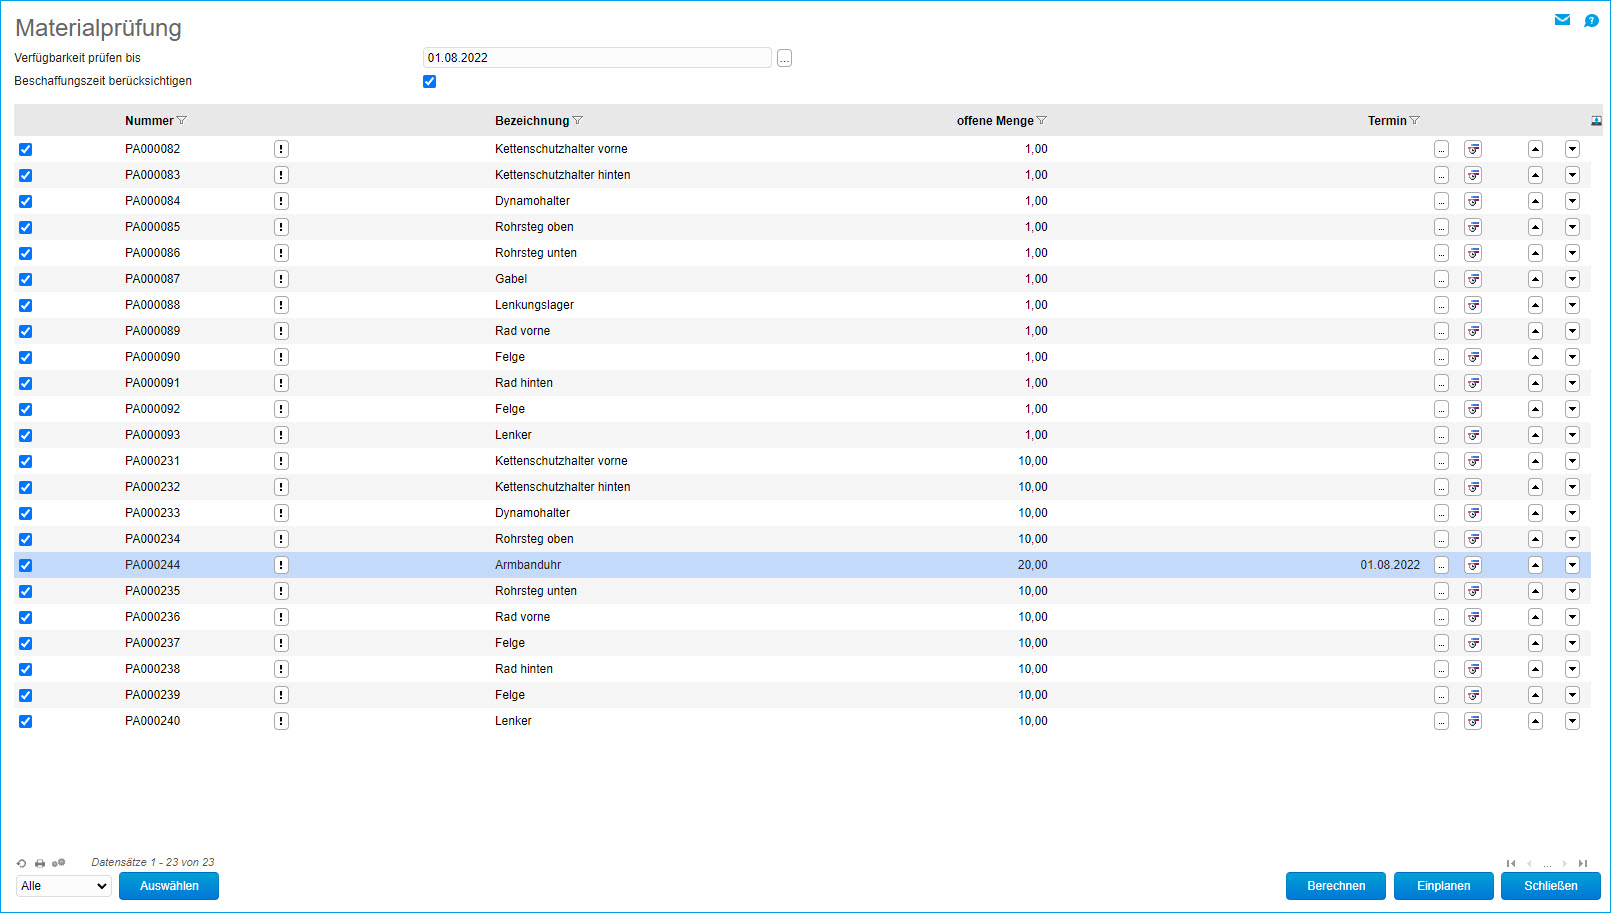1611x913 pixels.
Task: Uncheck the row PA000089 Rad vorne
Action: click(x=26, y=331)
